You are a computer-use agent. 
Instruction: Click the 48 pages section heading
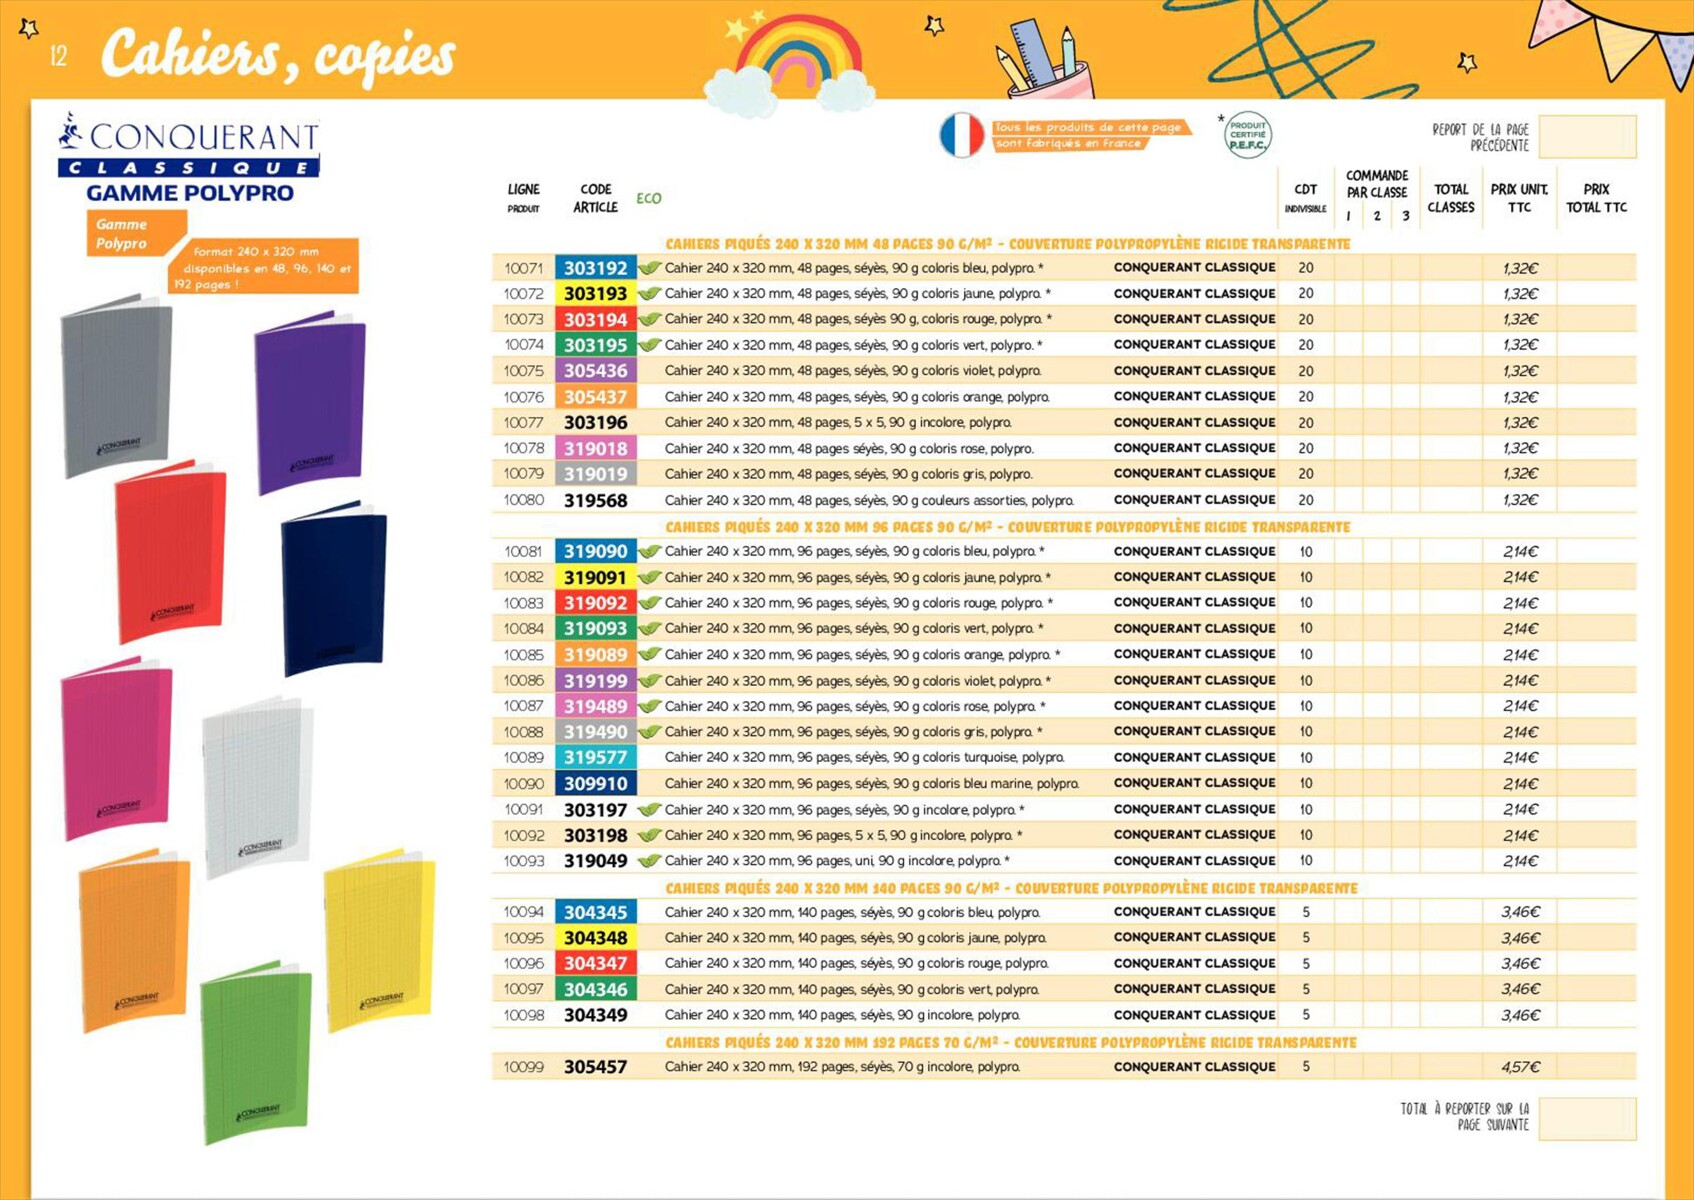point(1008,244)
